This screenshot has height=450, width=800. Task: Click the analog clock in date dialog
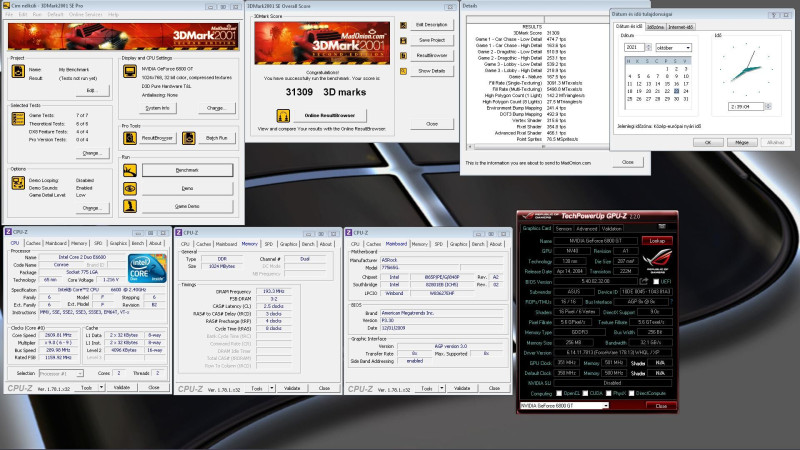(746, 69)
